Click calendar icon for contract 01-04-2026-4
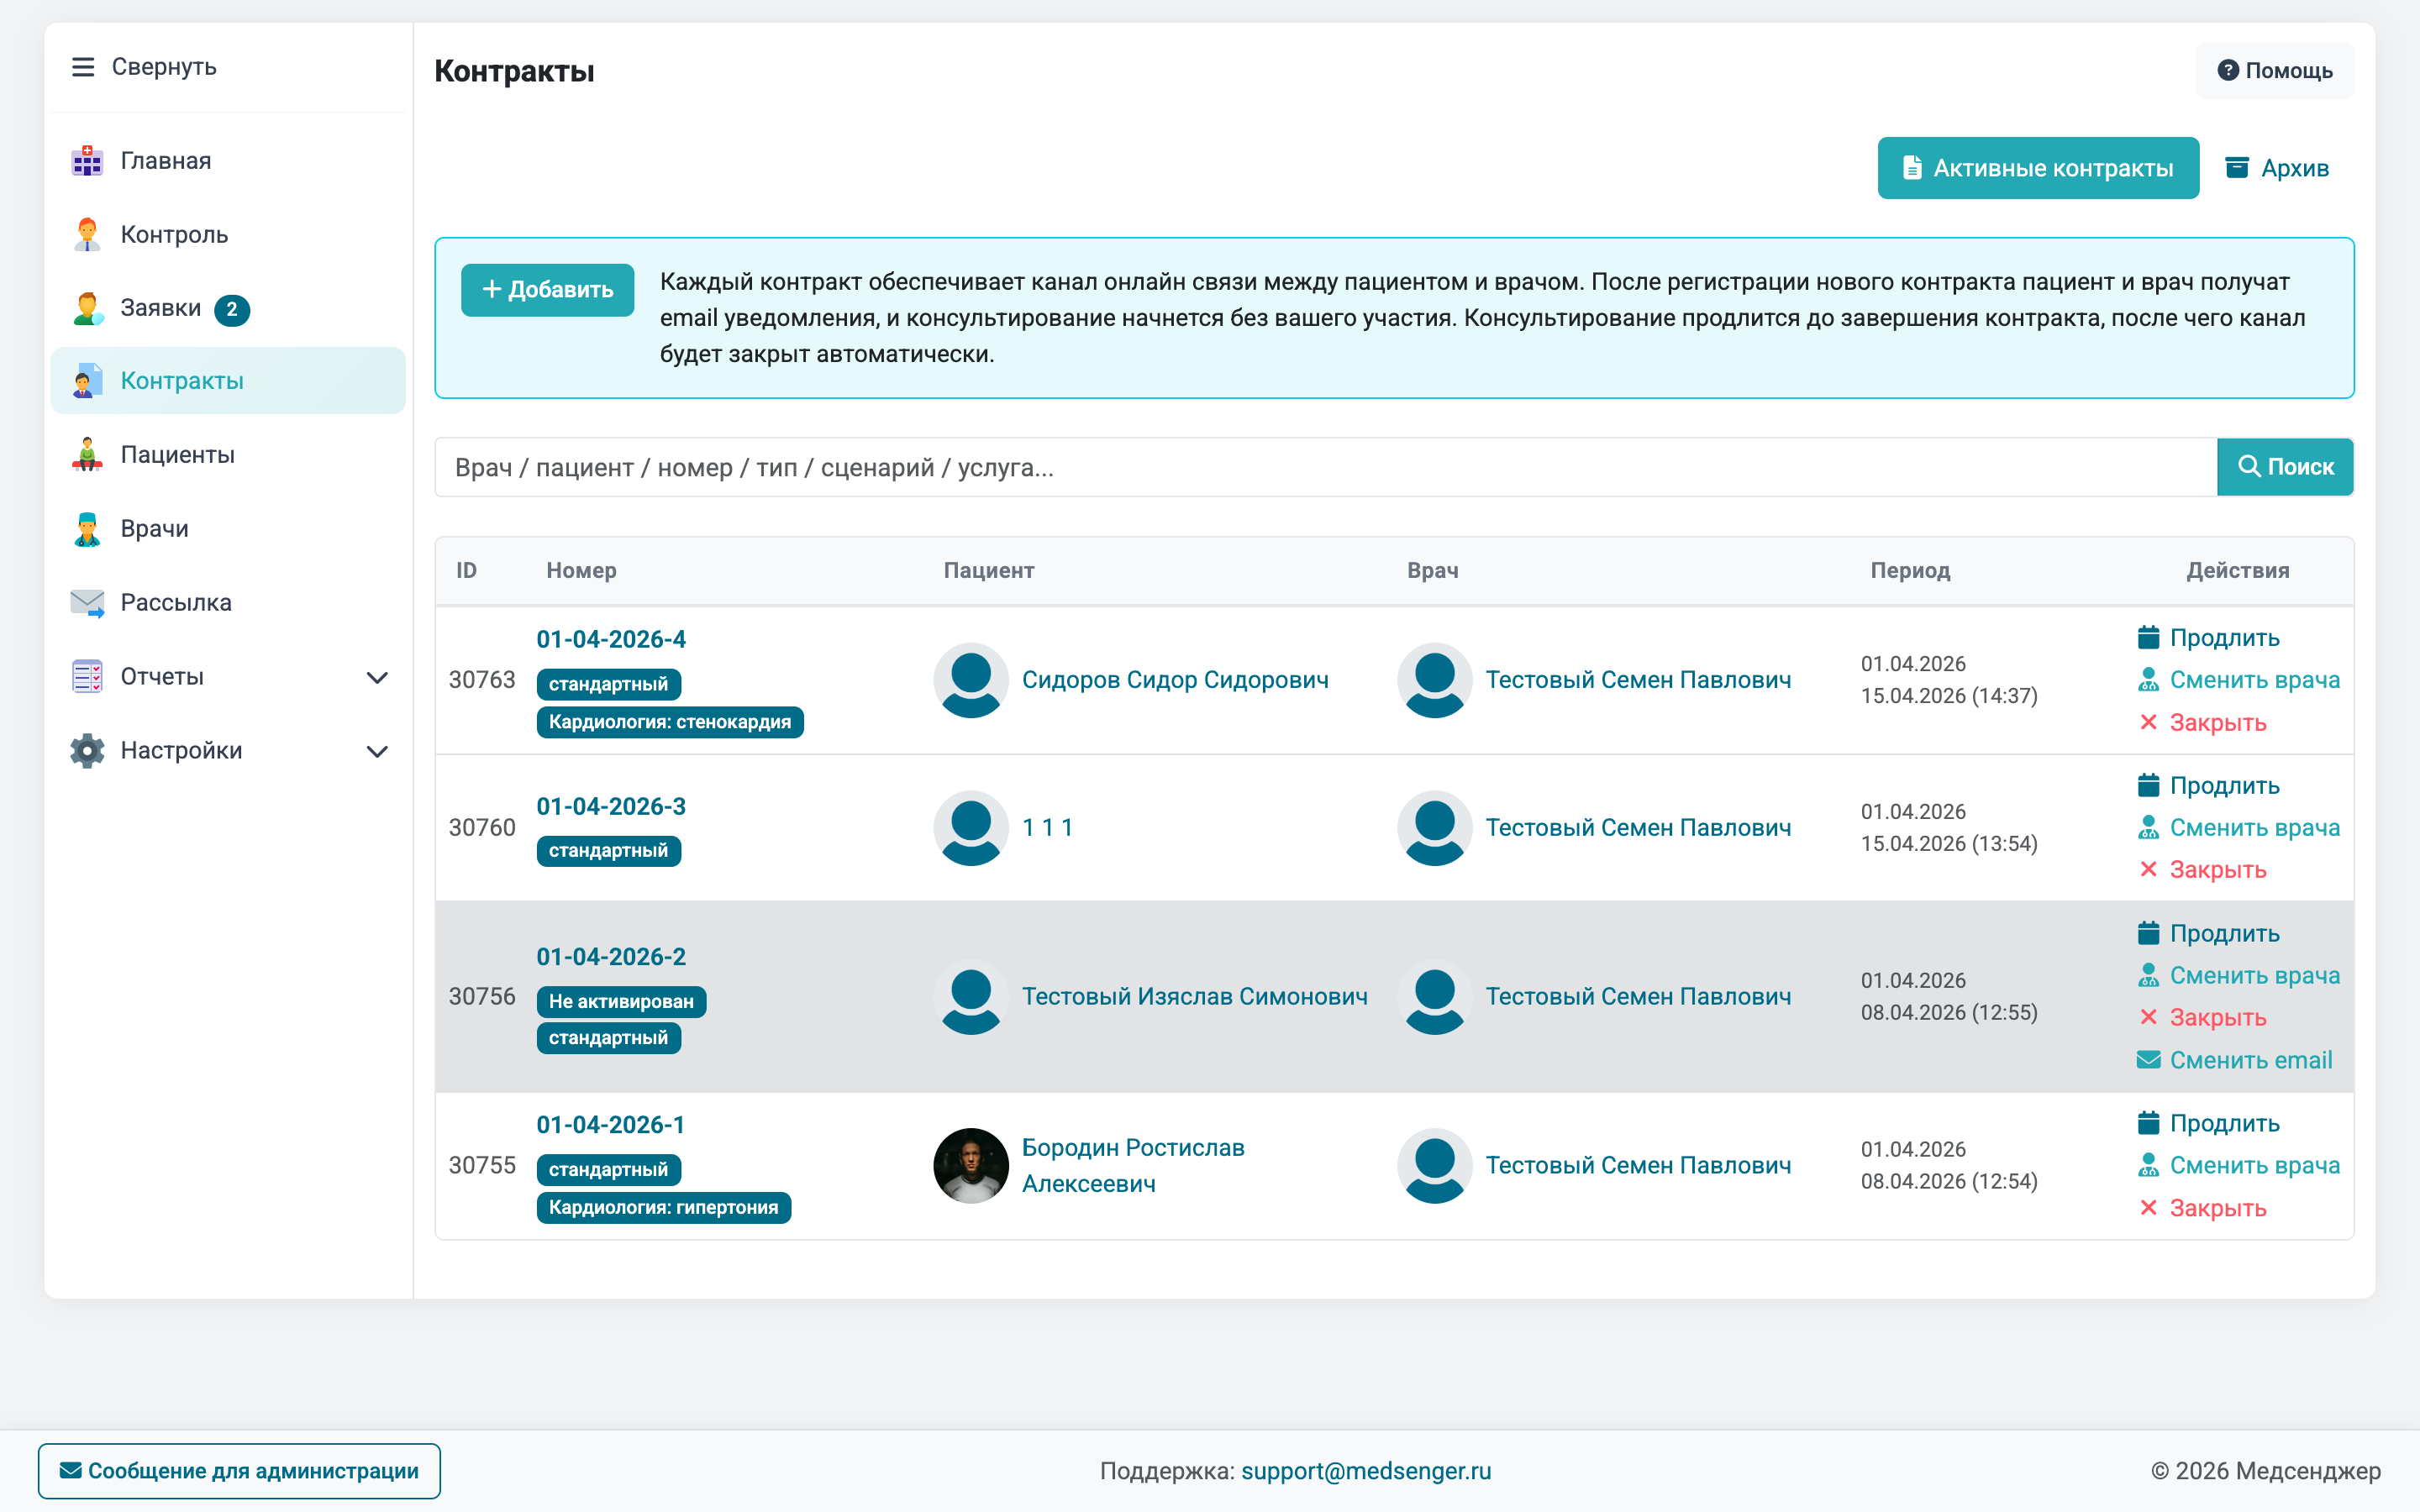This screenshot has height=1512, width=2420. pos(2148,637)
